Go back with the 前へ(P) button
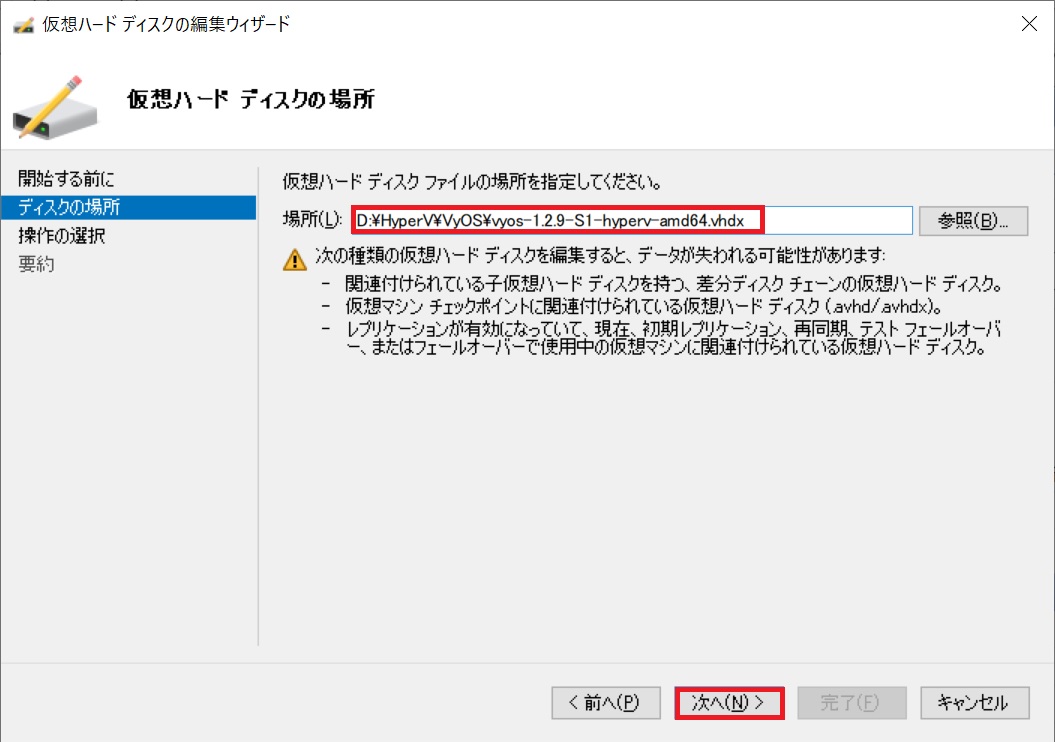Screen dimensions: 1055x742 click(x=606, y=703)
